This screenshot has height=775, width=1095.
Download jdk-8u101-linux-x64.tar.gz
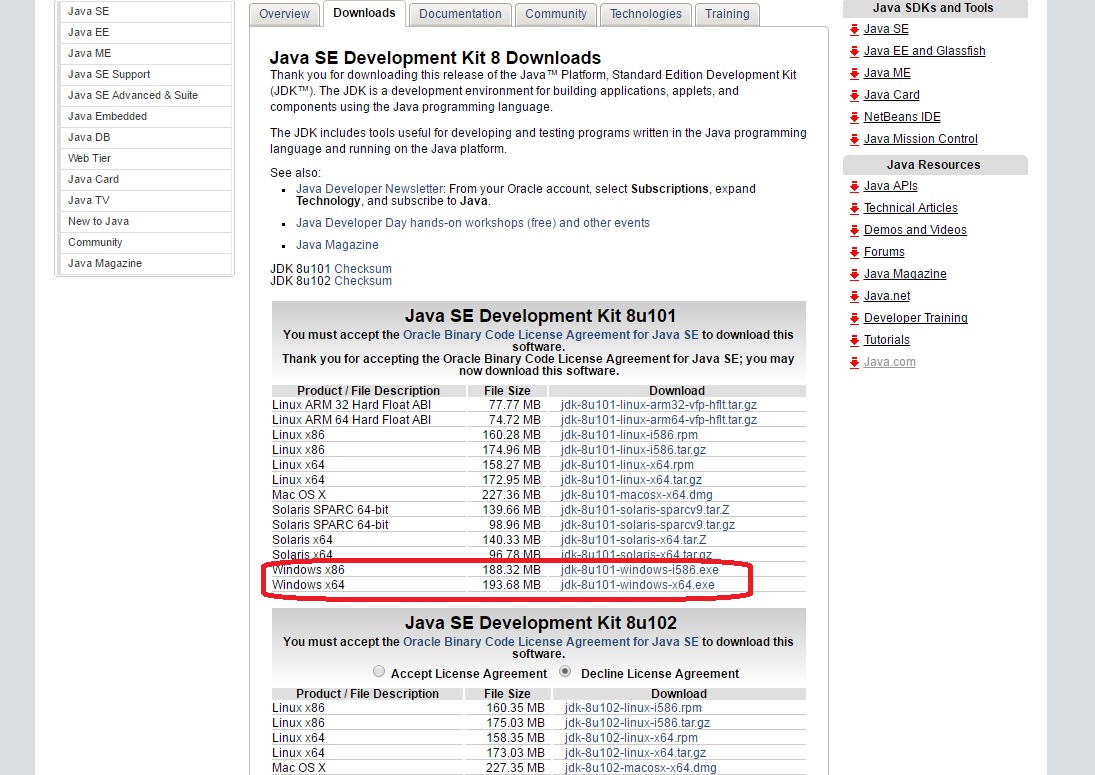(x=631, y=480)
